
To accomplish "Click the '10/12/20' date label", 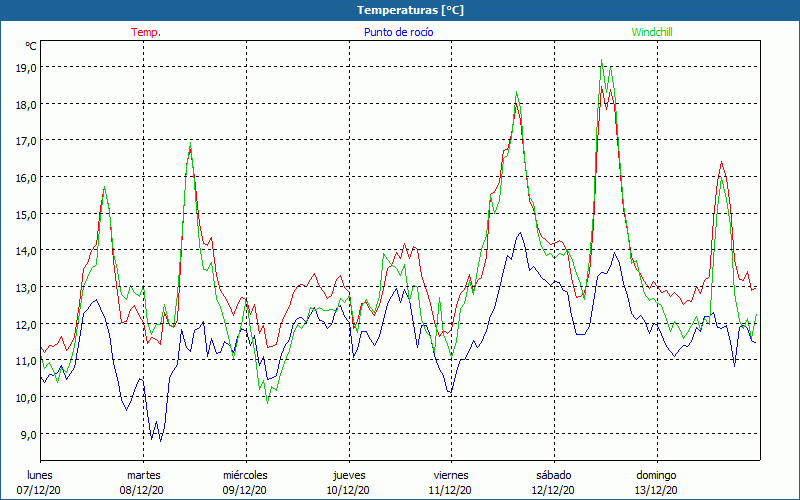I will [x=348, y=490].
